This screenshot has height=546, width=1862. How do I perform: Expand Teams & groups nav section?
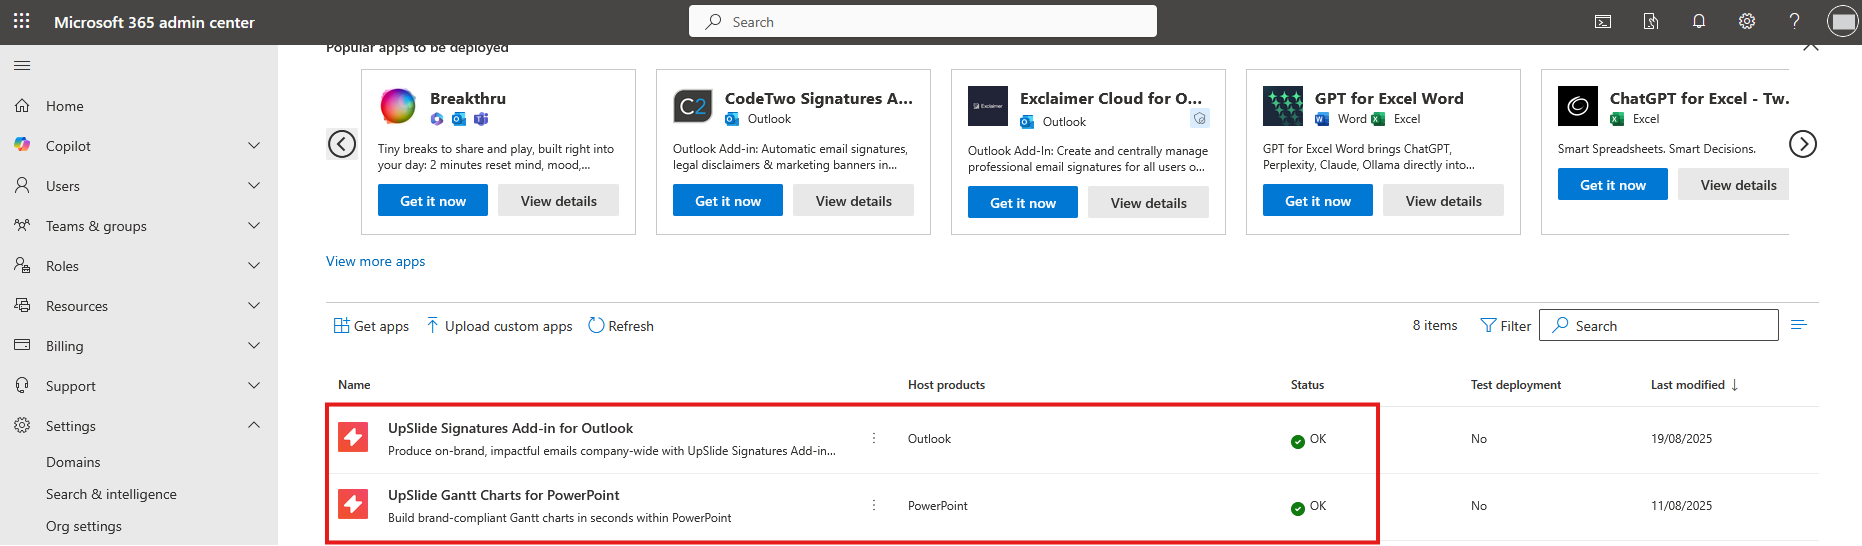[254, 225]
